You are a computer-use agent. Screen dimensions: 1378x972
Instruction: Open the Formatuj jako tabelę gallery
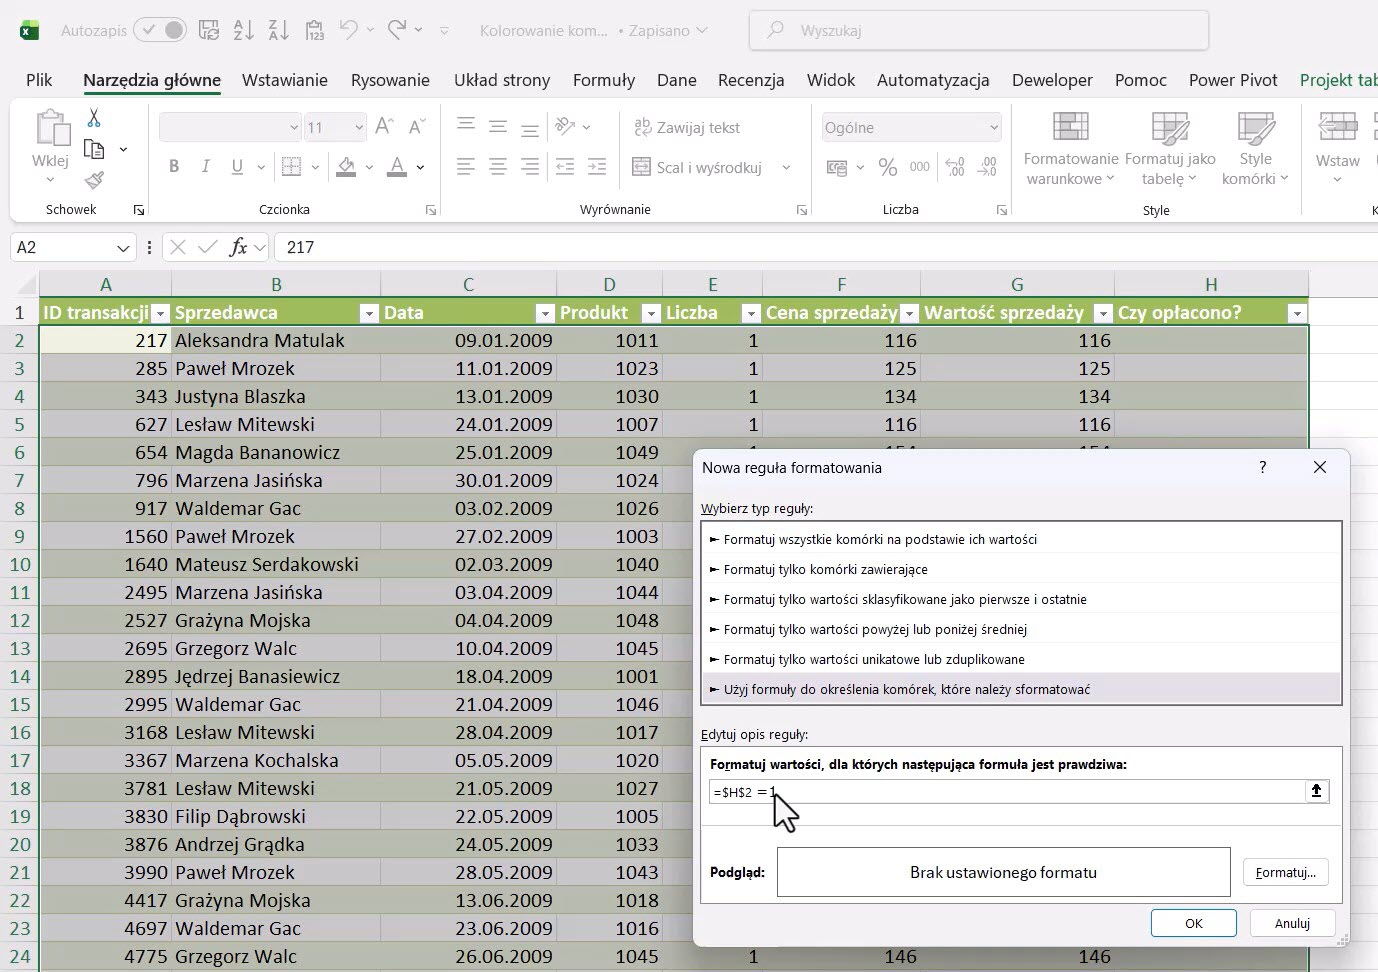point(1170,150)
